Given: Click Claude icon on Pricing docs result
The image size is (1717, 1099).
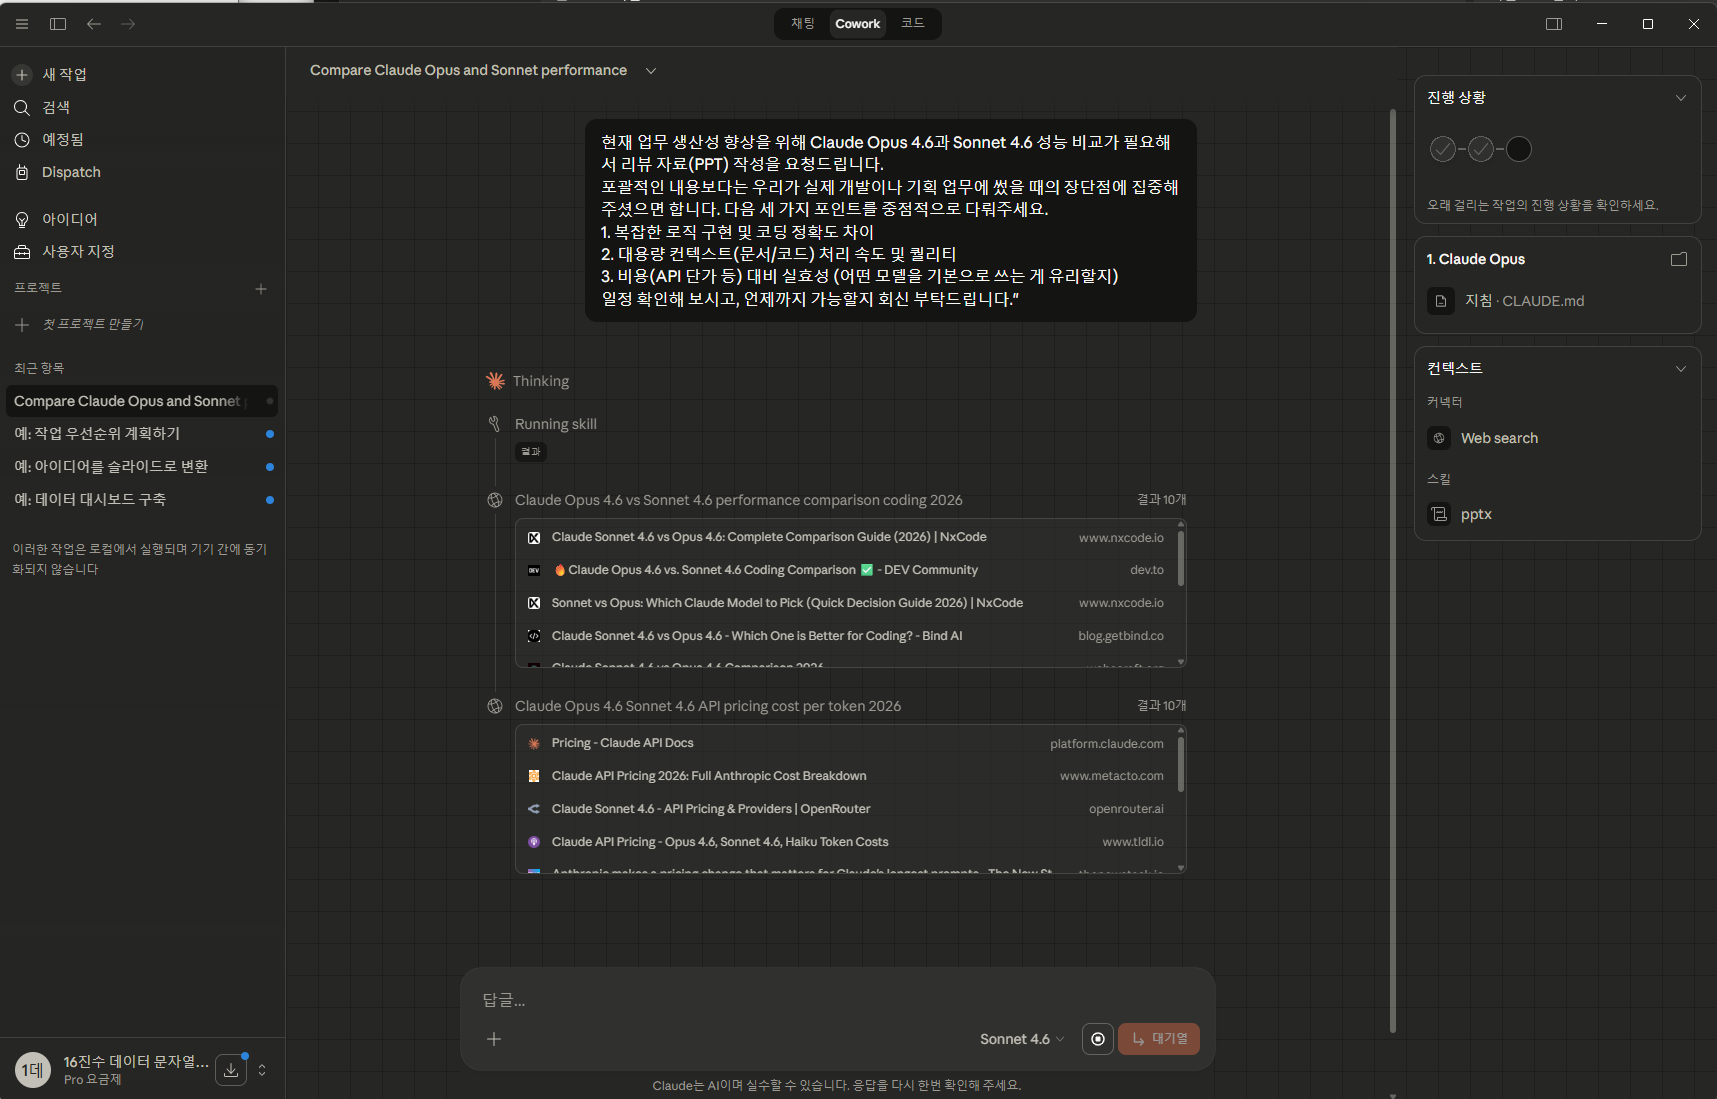Looking at the screenshot, I should (534, 744).
